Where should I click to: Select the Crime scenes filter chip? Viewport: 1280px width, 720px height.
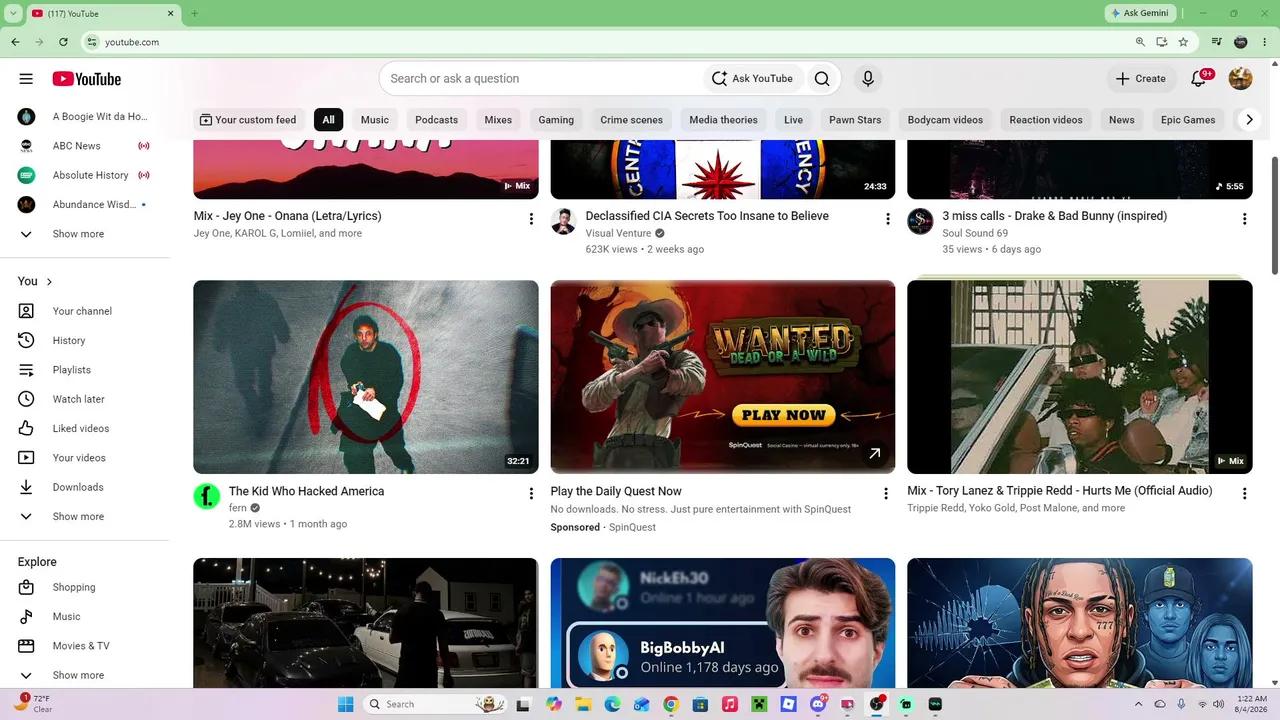(x=632, y=120)
